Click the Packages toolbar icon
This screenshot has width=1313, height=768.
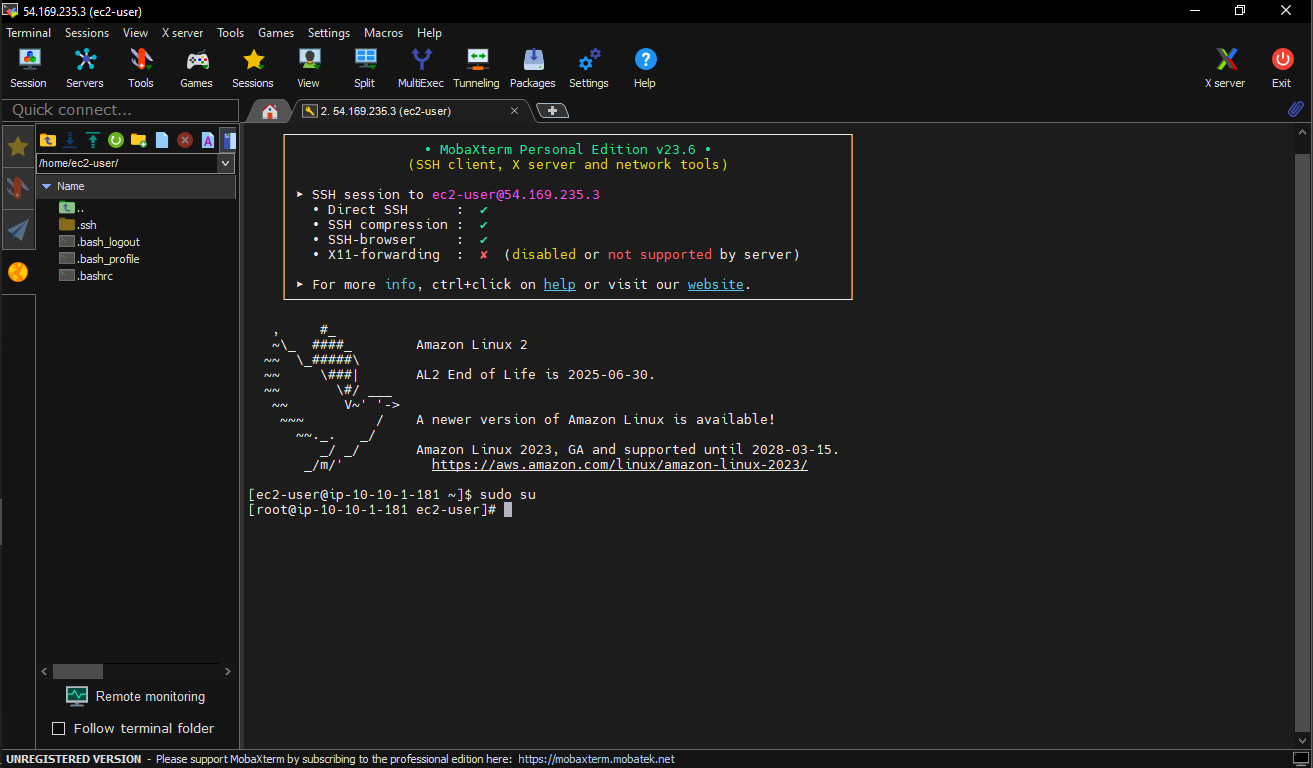click(x=533, y=68)
